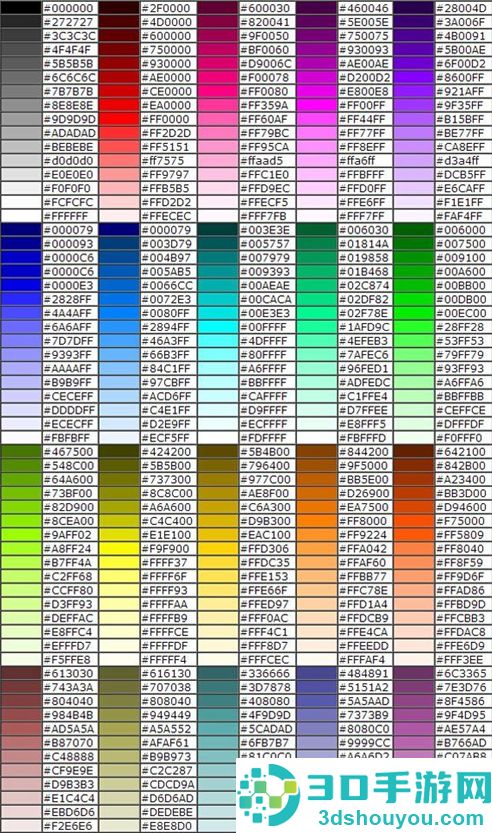Click the olive swatch beside #808040
This screenshot has width=492, height=833.
coord(118,701)
